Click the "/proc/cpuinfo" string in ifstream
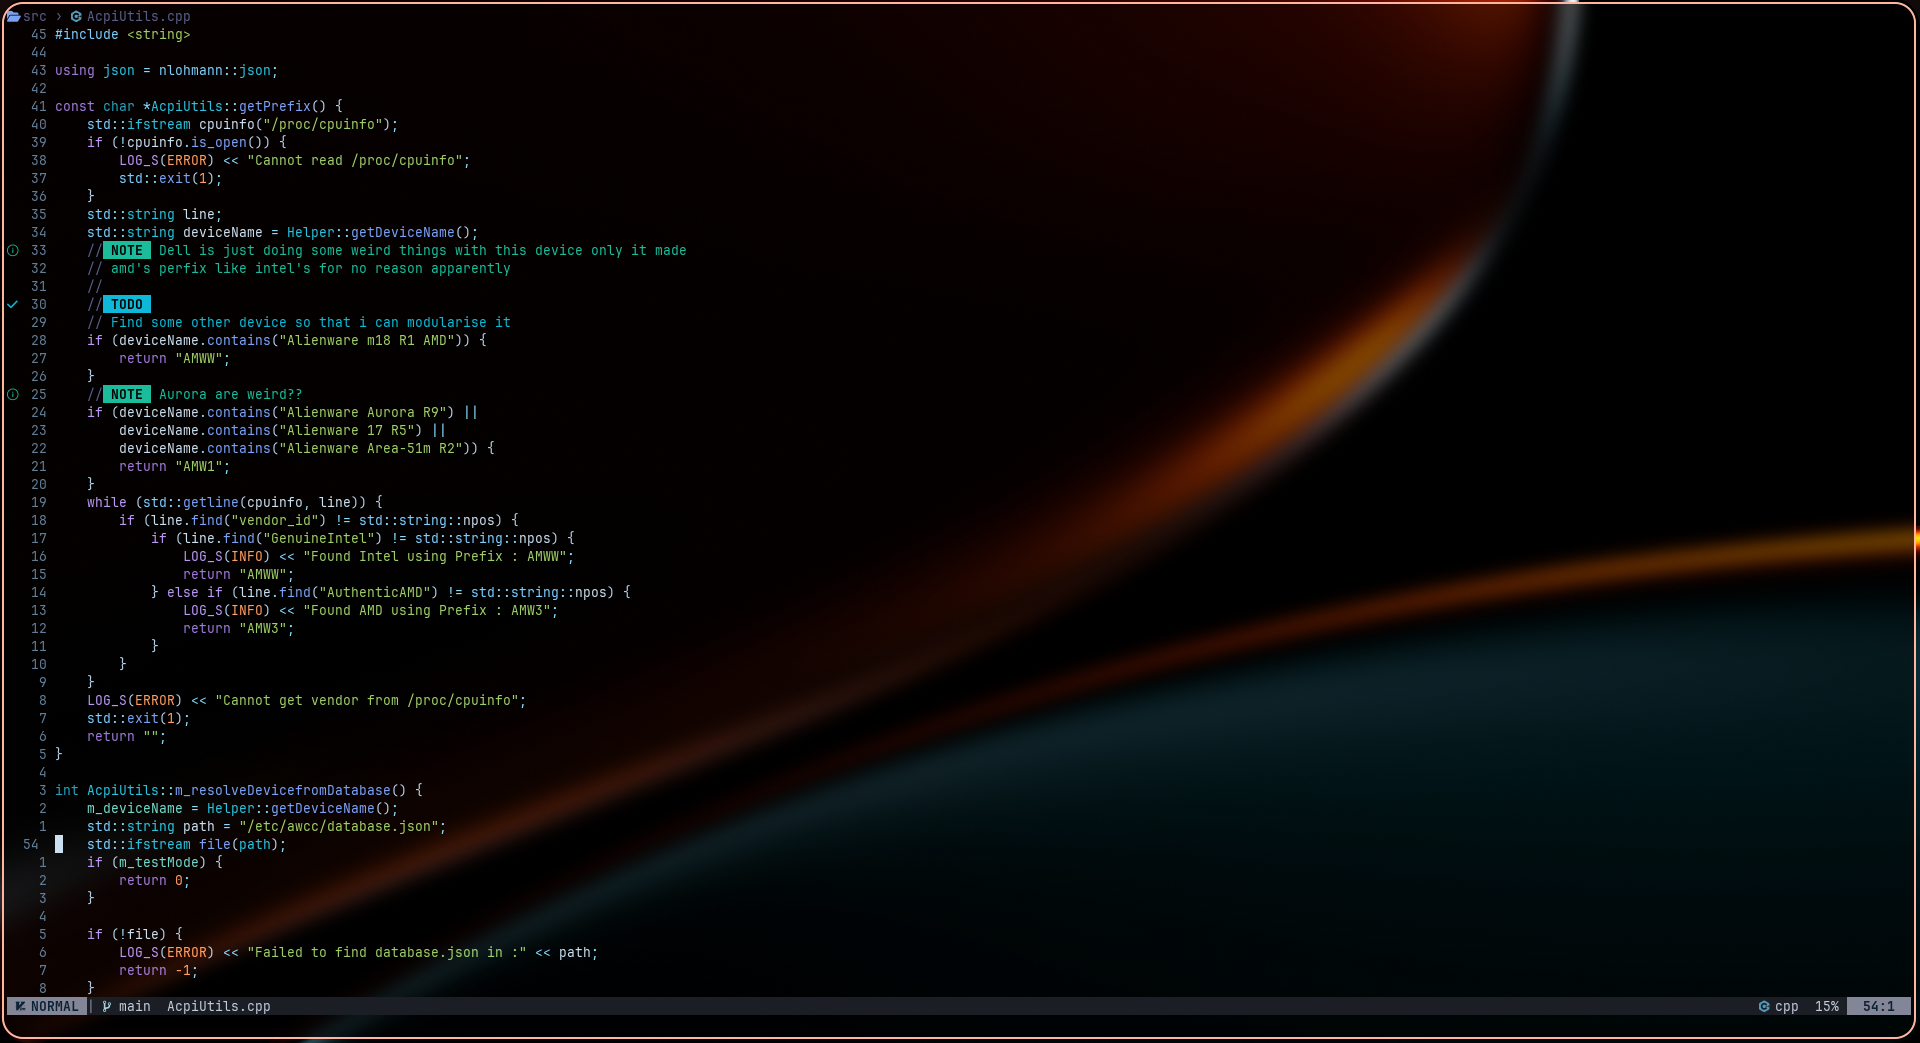 point(323,125)
